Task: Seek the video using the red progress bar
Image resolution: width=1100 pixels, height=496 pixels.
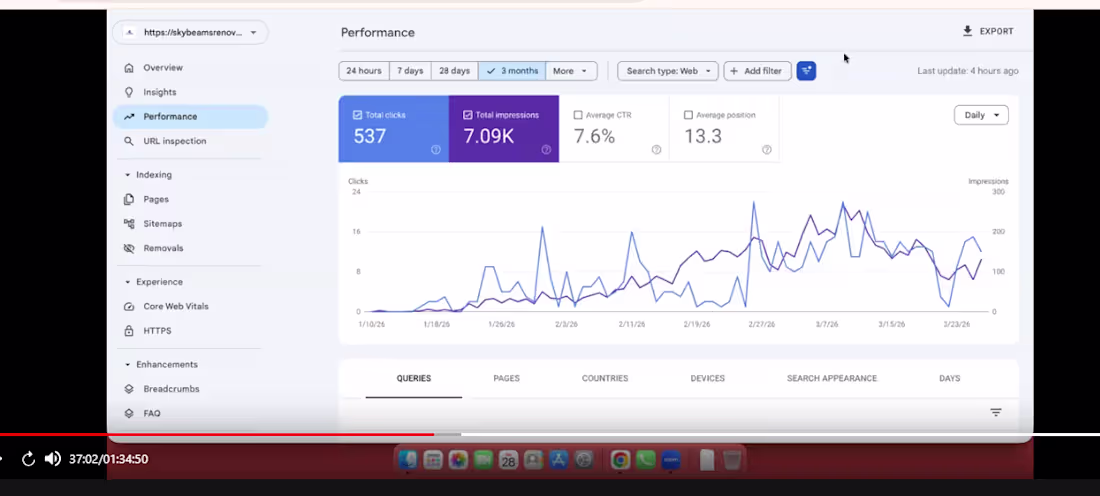Action: point(217,435)
